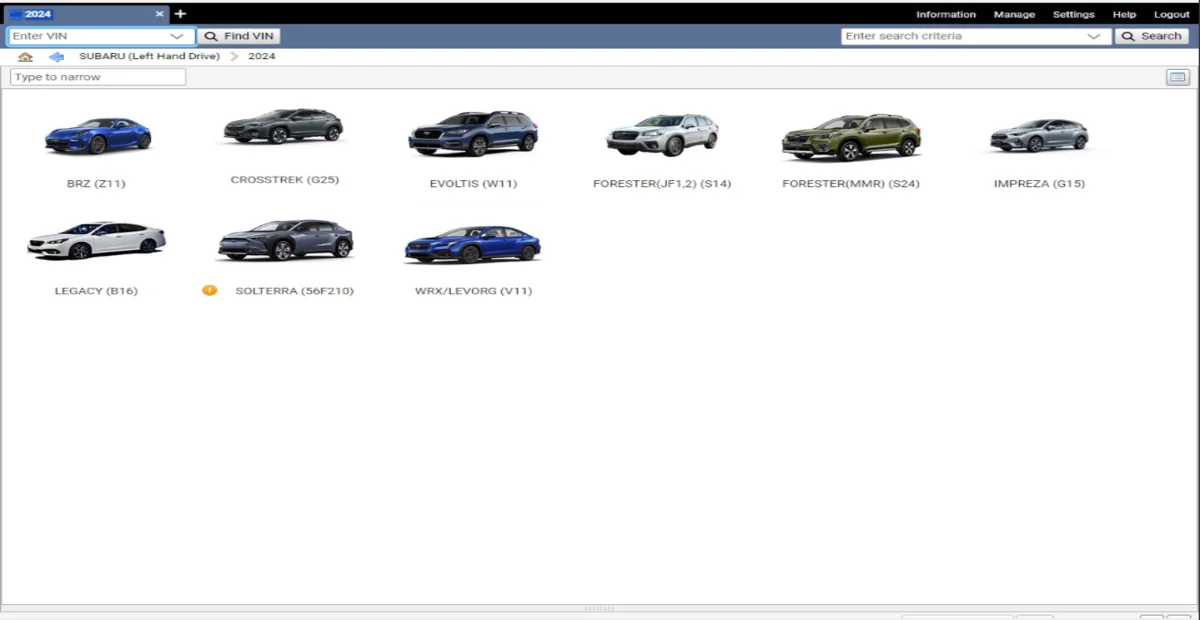The width and height of the screenshot is (1200, 620).
Task: Click the FORESTER(MMR) (S24) label
Action: [851, 184]
